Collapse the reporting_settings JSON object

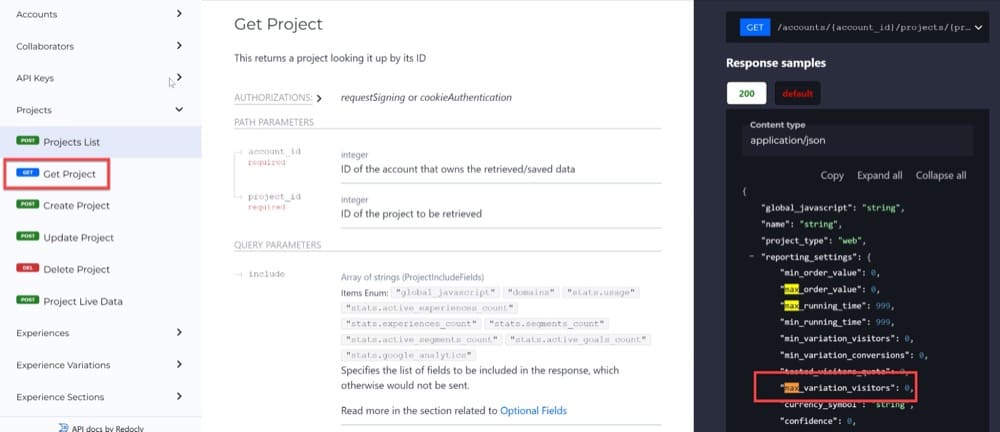(x=754, y=257)
